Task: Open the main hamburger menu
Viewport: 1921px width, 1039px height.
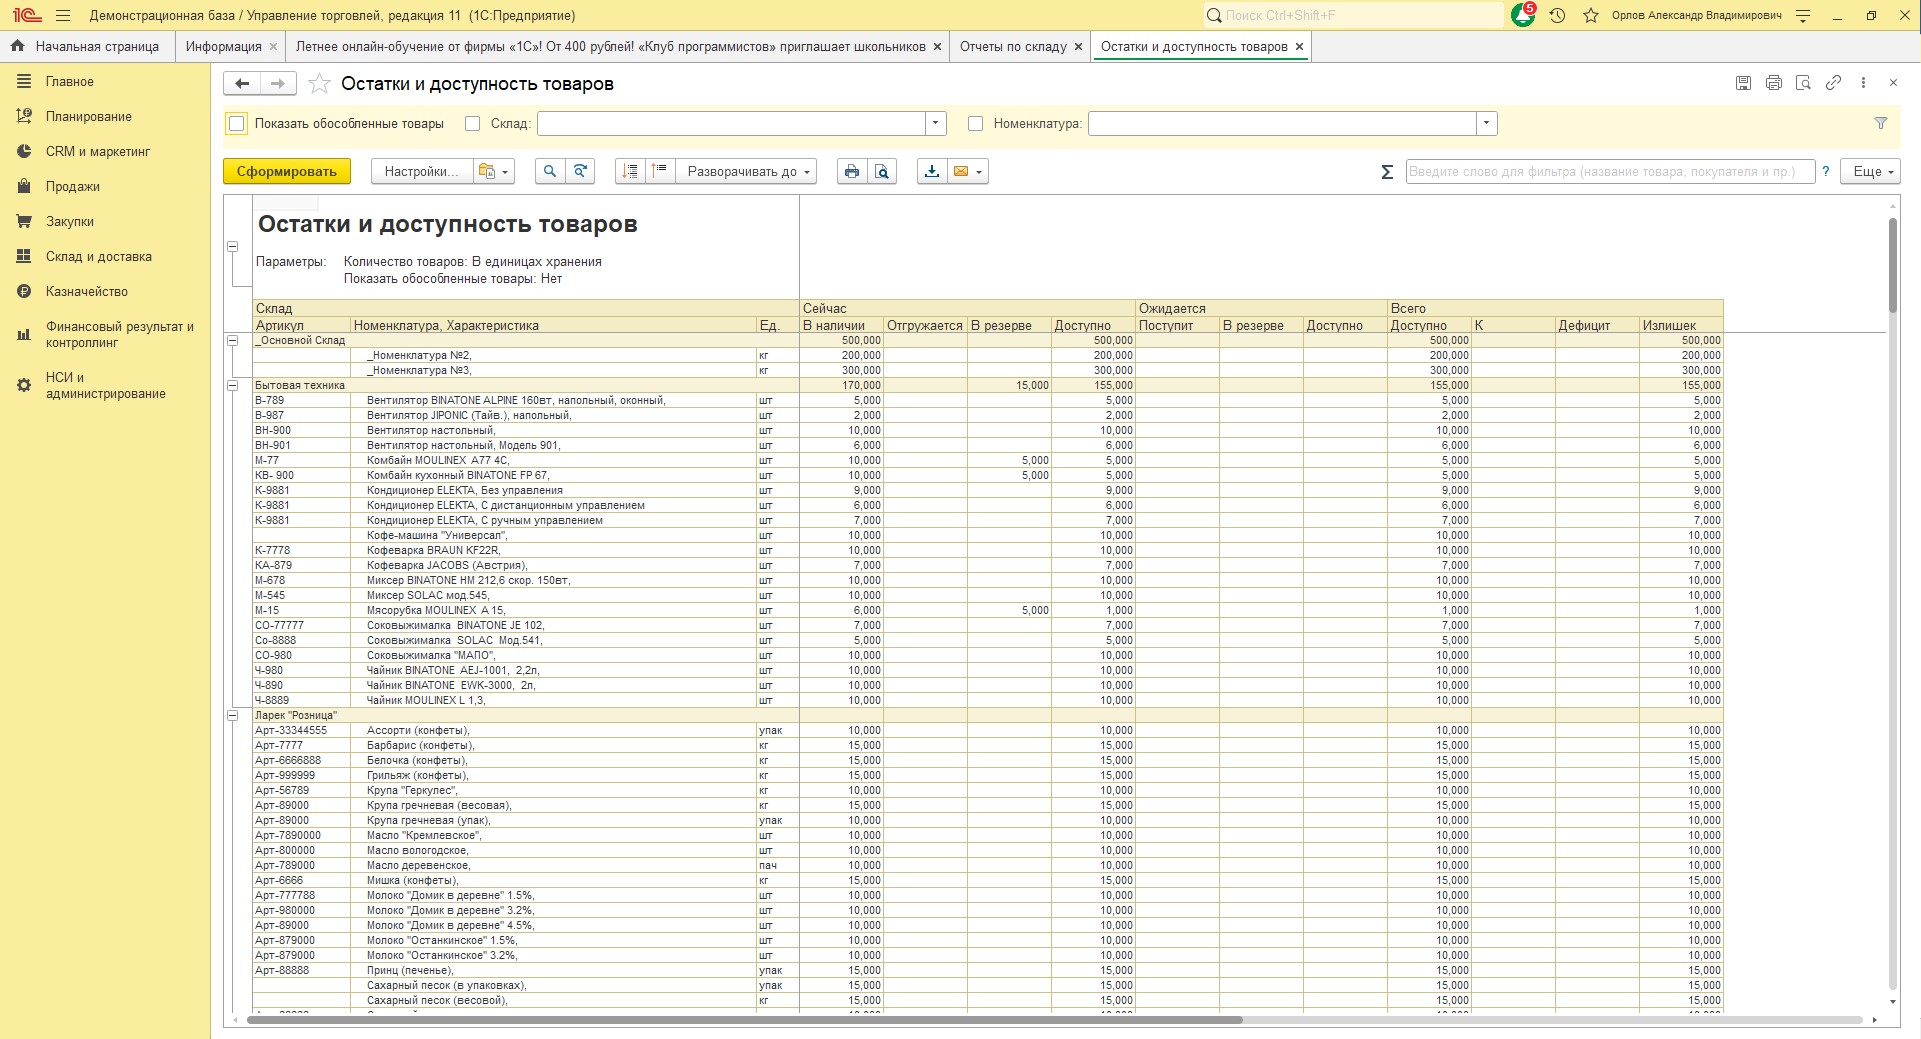Action: (x=63, y=15)
